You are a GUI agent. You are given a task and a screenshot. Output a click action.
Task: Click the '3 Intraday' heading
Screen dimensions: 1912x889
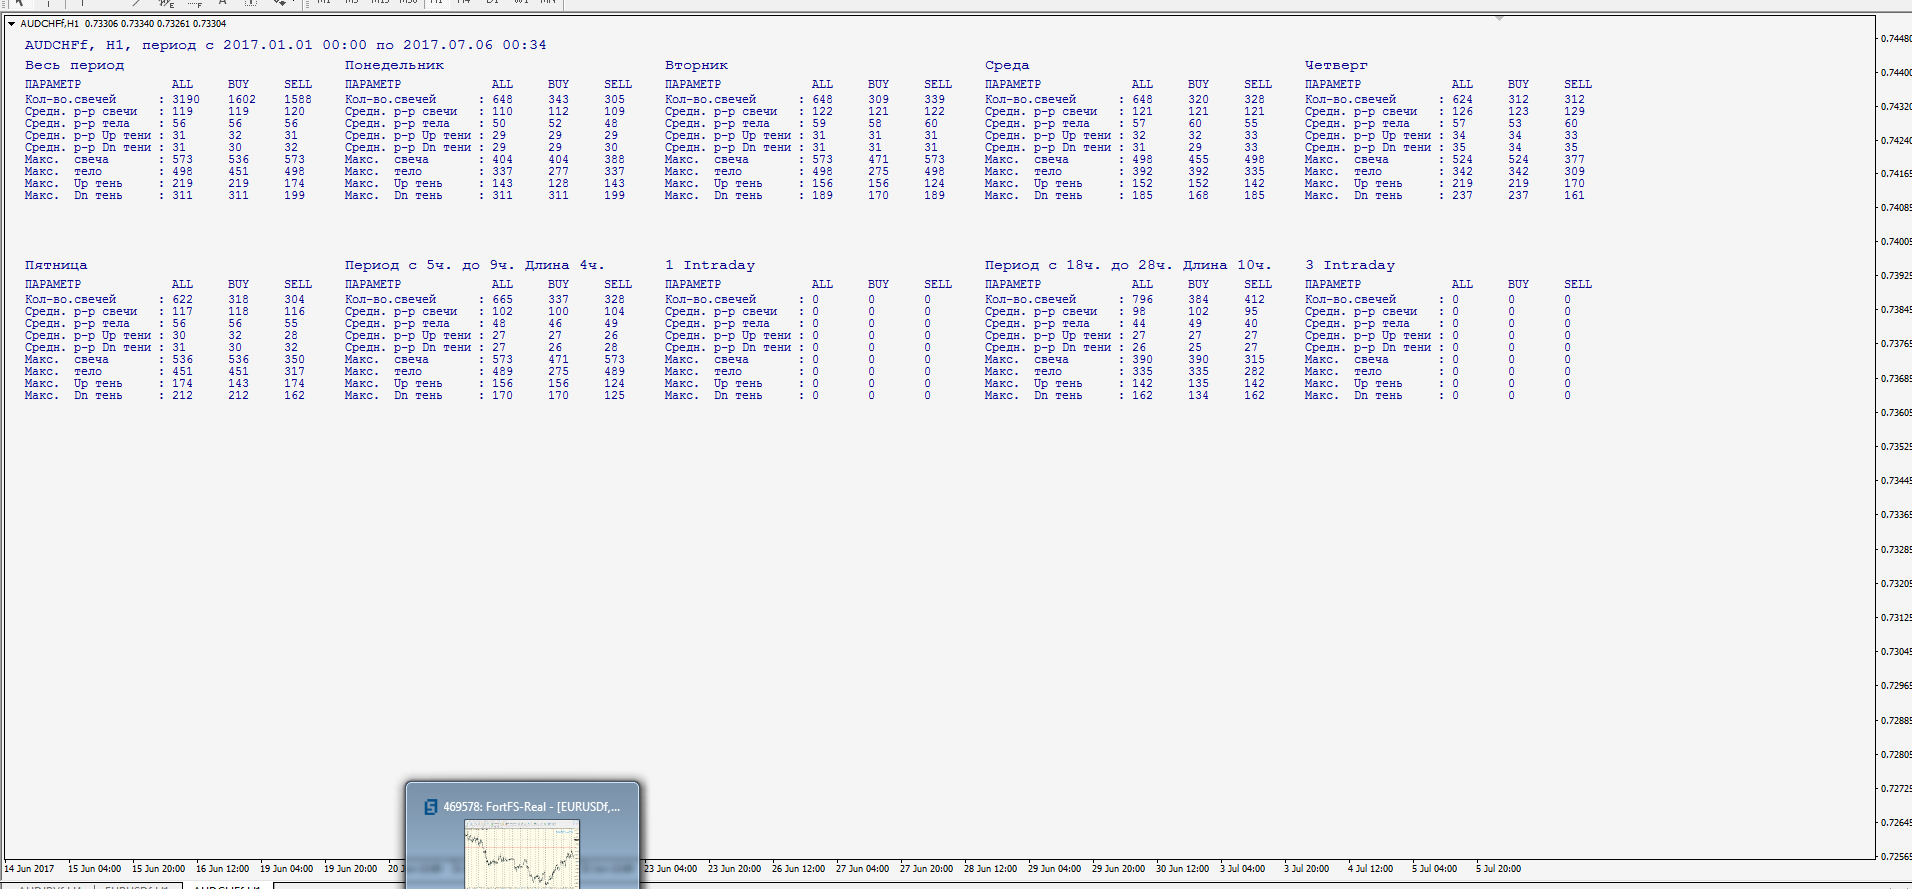pyautogui.click(x=1350, y=265)
